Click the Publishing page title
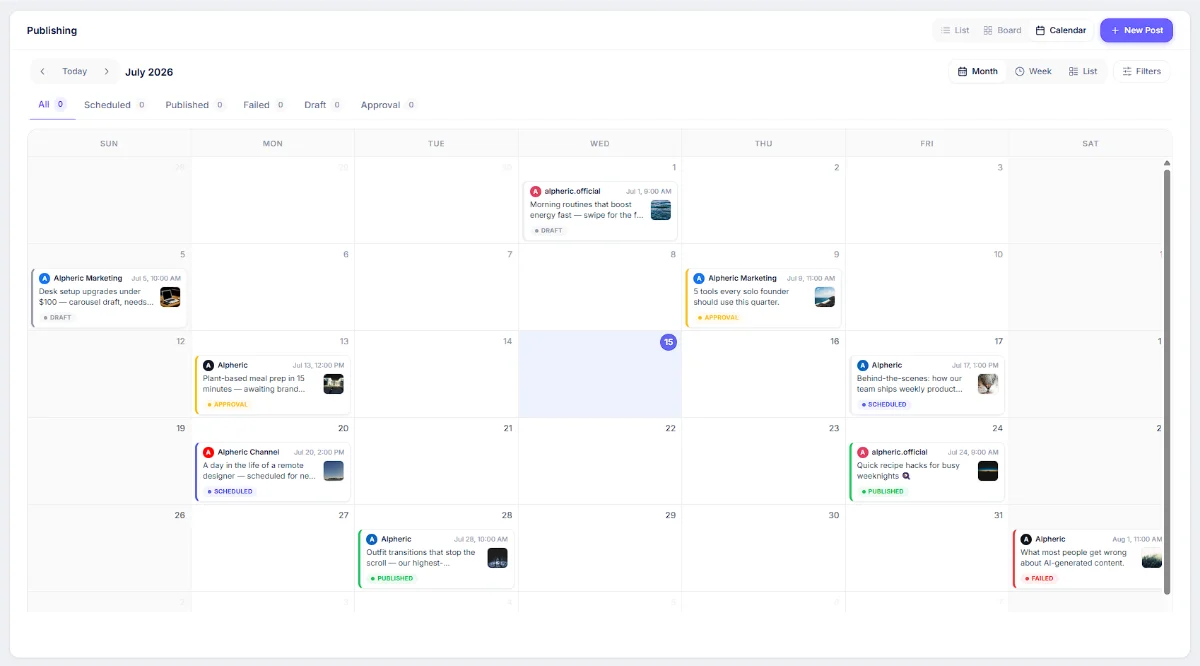1200x666 pixels. coord(52,31)
